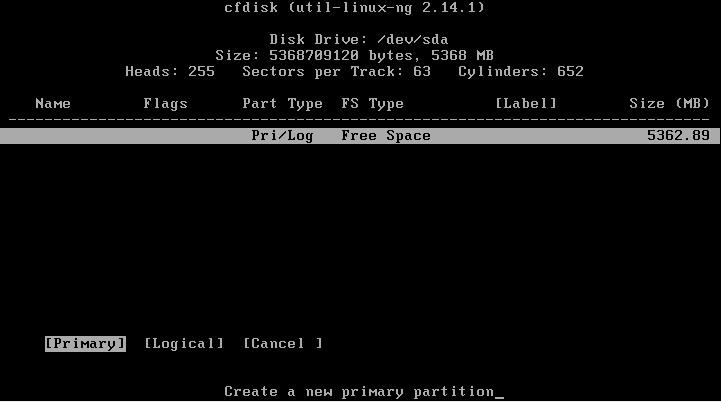Click the FS Type column header

(372, 103)
